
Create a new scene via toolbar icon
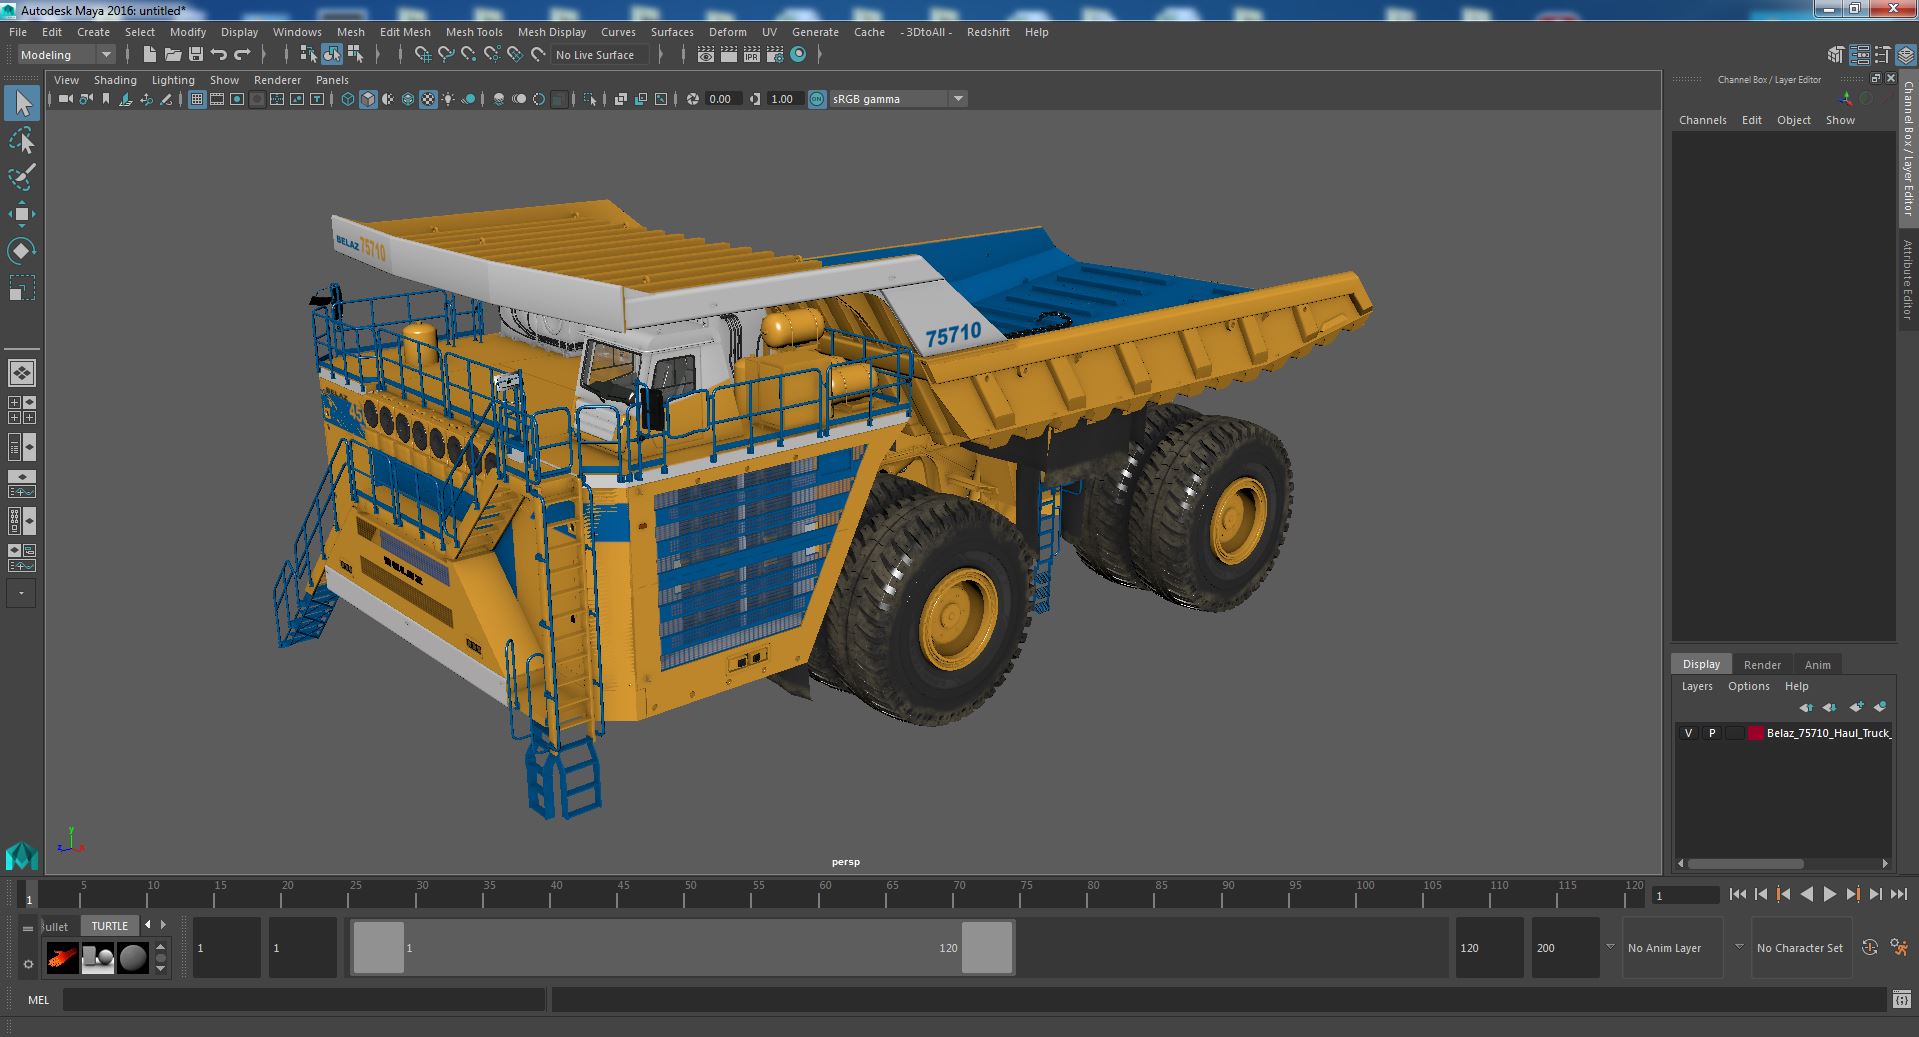(150, 55)
